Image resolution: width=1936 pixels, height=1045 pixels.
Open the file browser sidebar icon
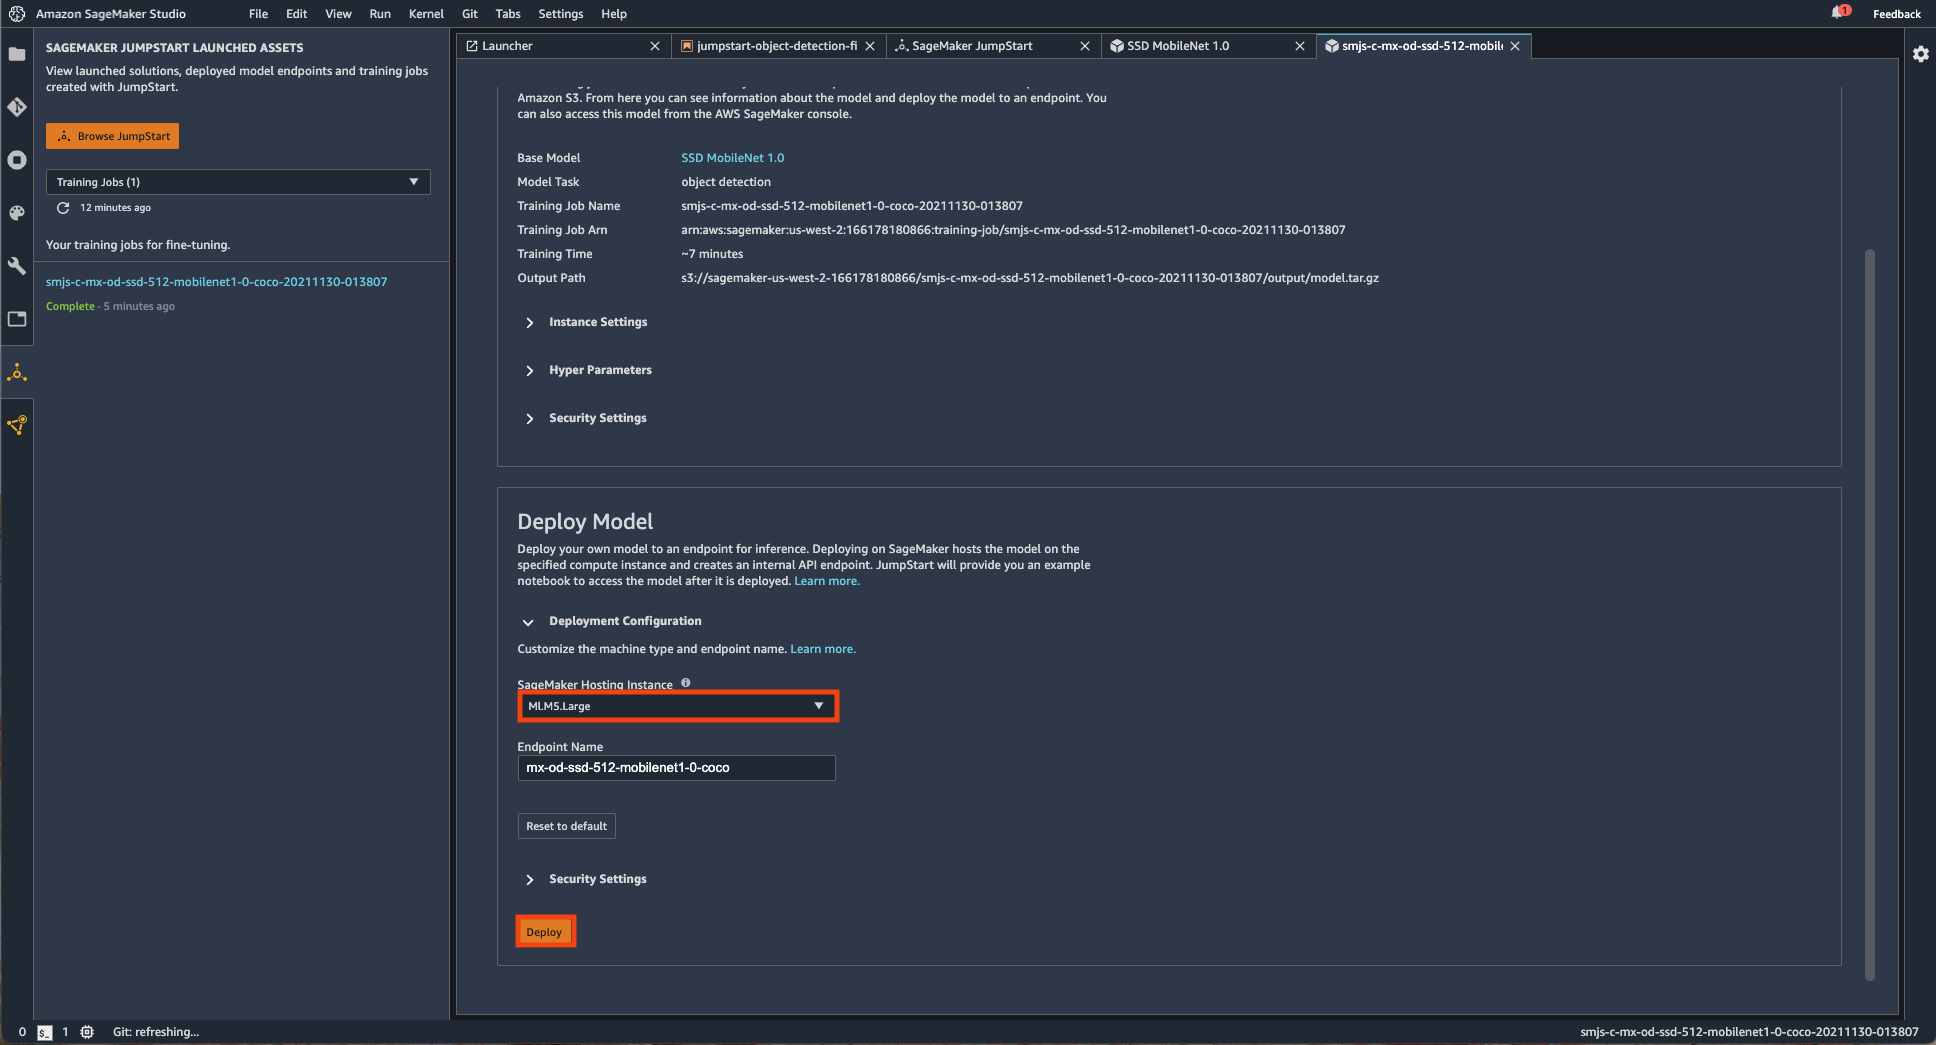(17, 54)
